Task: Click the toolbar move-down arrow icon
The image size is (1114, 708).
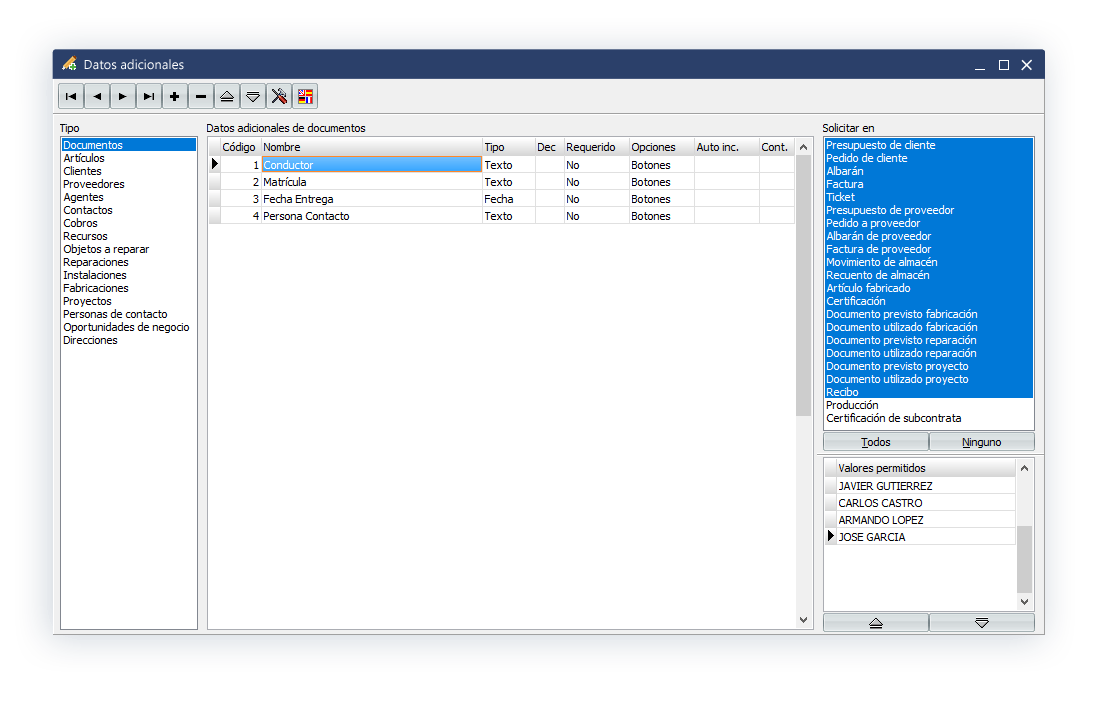Action: 253,96
